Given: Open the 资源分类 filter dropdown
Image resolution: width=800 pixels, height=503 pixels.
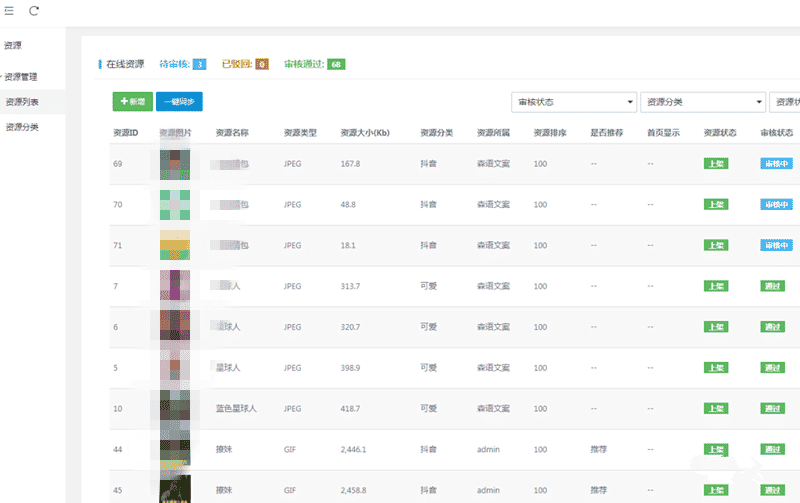Looking at the screenshot, I should (x=703, y=102).
